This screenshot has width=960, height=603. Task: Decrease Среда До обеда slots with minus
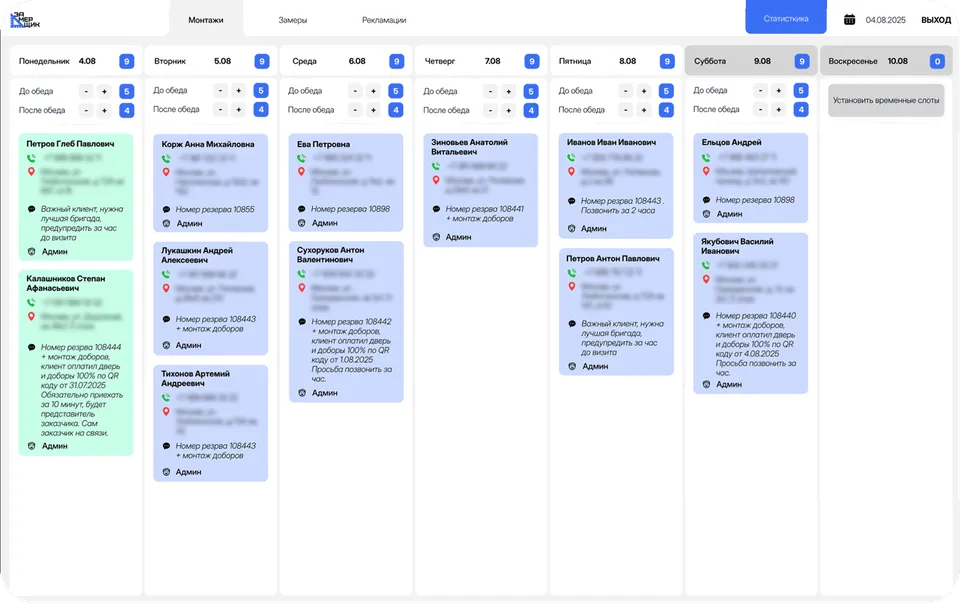[x=355, y=91]
